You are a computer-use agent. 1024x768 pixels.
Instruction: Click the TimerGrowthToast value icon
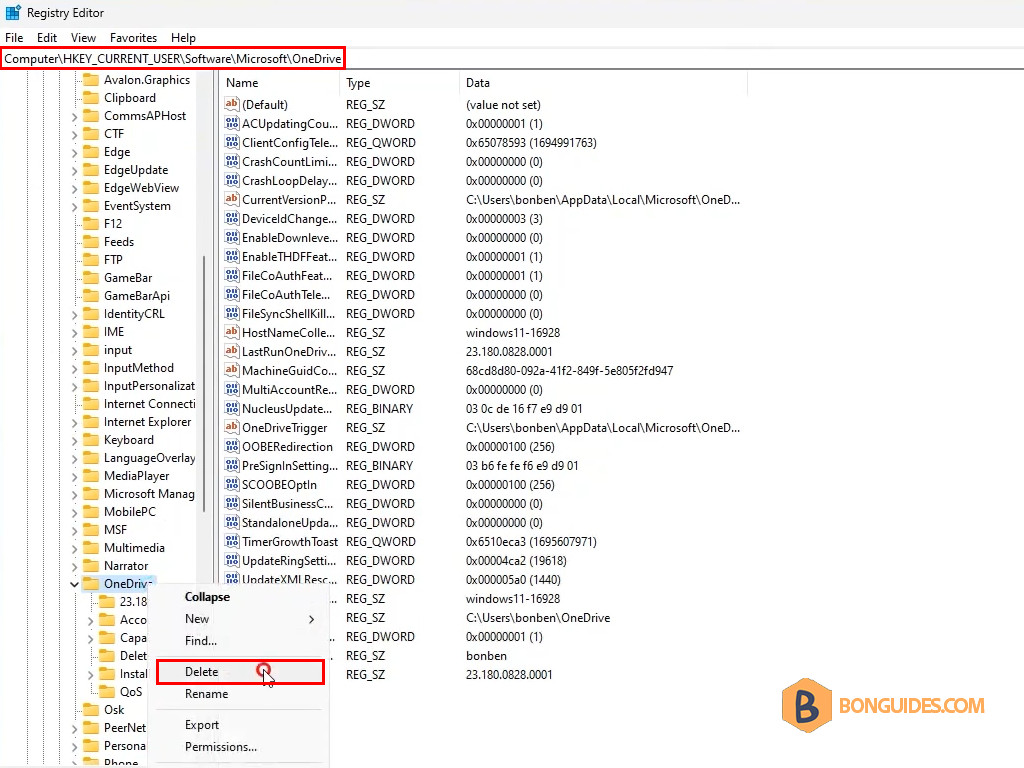(231, 541)
